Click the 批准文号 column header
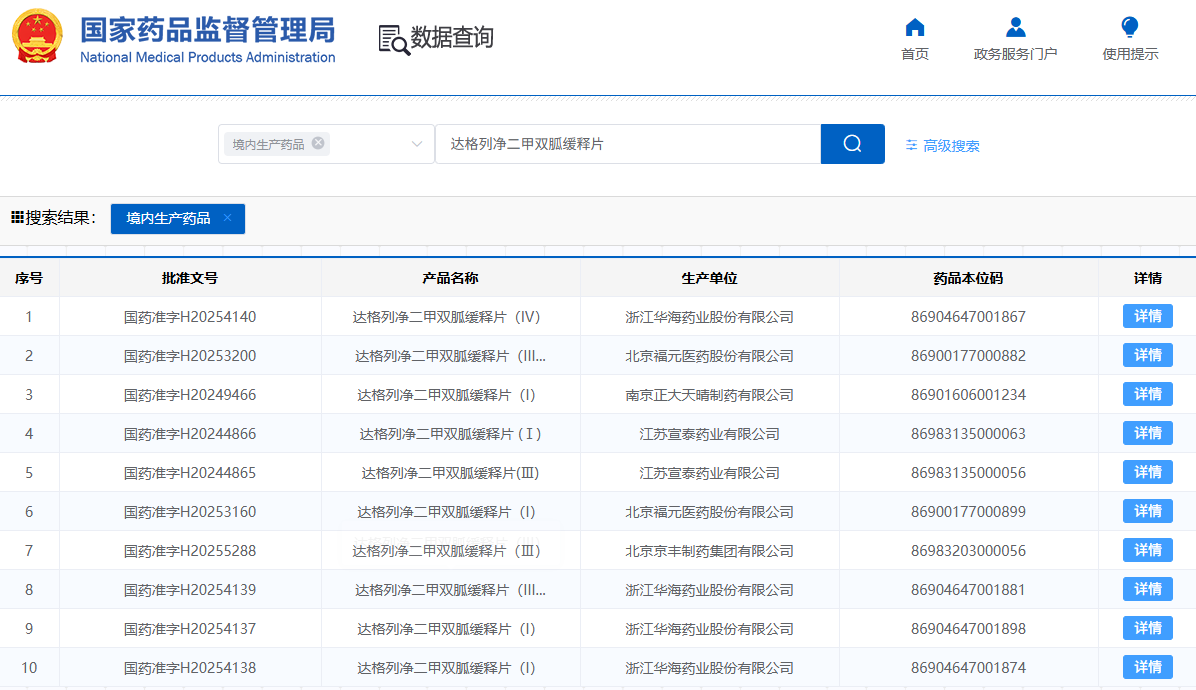 pos(190,278)
